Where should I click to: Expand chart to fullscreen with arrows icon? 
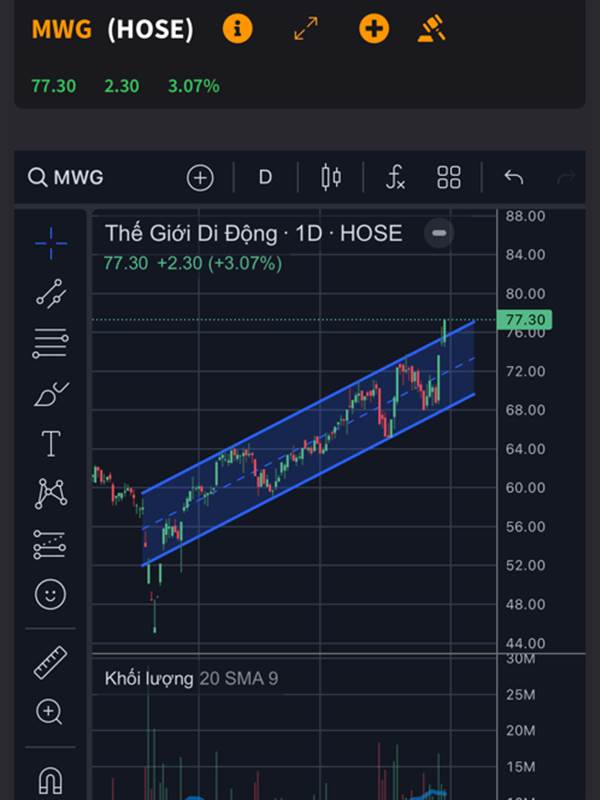[306, 29]
